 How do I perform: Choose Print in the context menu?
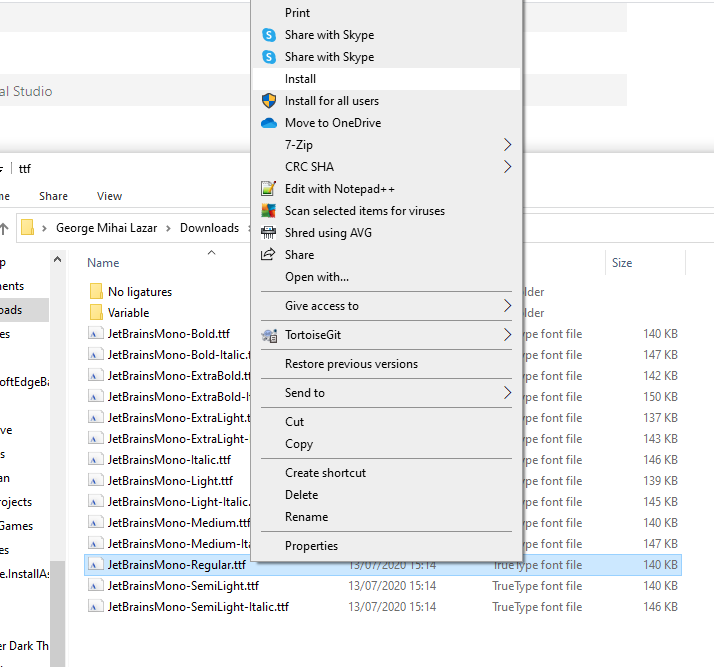point(386,13)
